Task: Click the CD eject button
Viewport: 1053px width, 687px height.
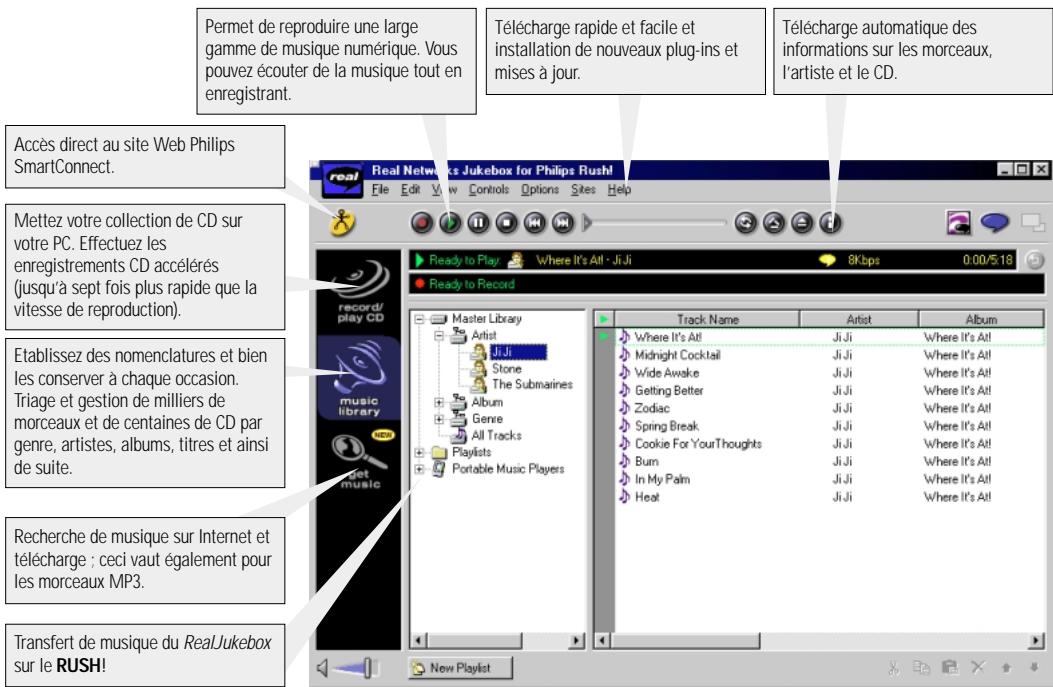Action: pos(802,222)
